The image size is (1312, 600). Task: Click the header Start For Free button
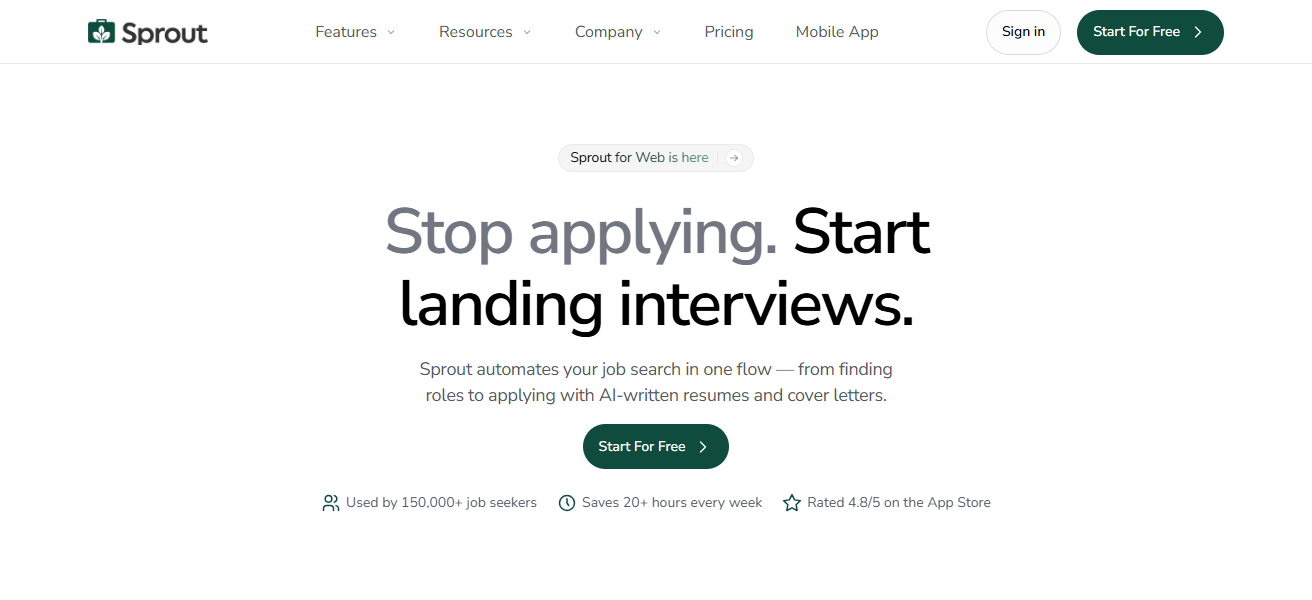pos(1150,32)
